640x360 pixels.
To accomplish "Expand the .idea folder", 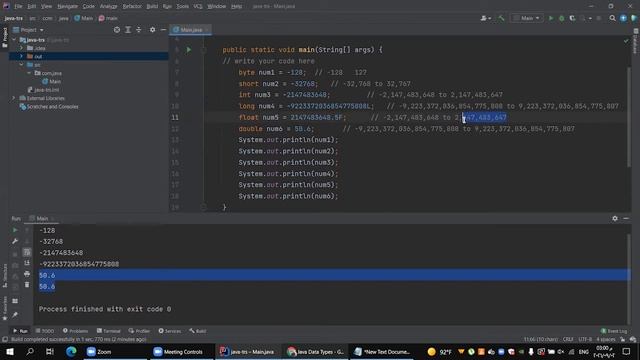I will click(x=22, y=48).
